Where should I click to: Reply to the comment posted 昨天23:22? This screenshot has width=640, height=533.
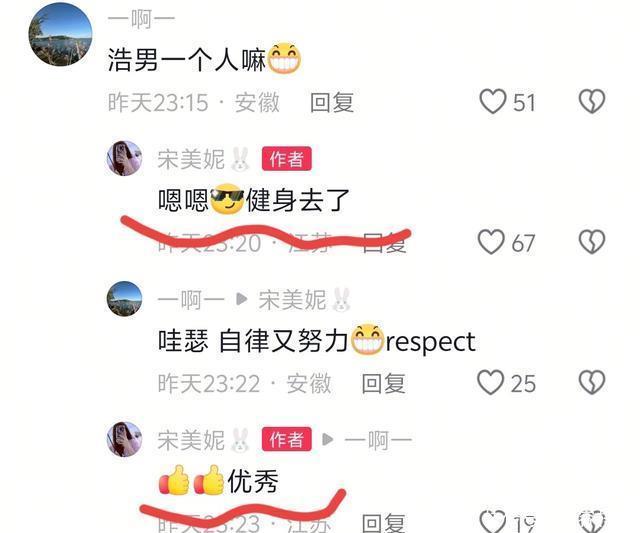[384, 384]
